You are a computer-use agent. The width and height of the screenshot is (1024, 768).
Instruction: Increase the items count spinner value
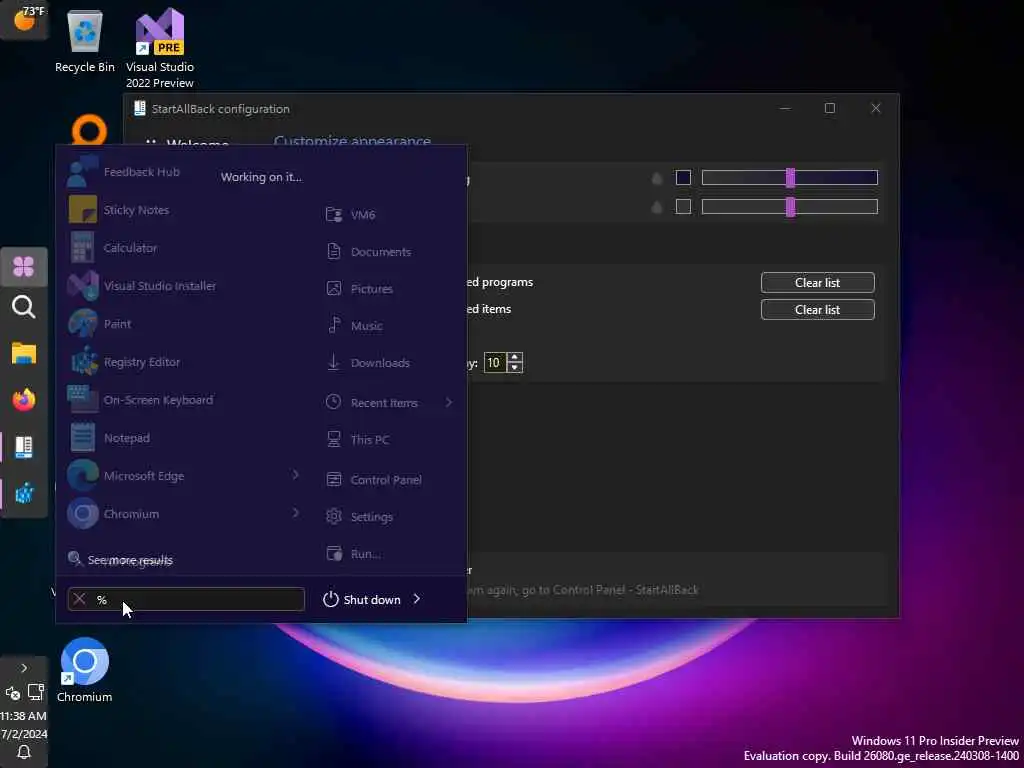pyautogui.click(x=515, y=357)
